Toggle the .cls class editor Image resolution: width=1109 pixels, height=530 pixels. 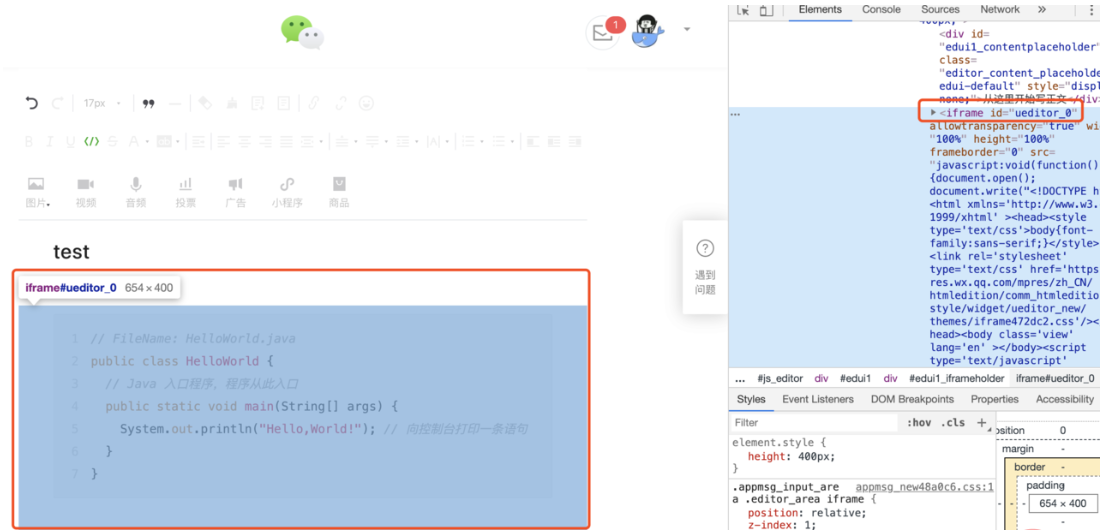pos(955,423)
